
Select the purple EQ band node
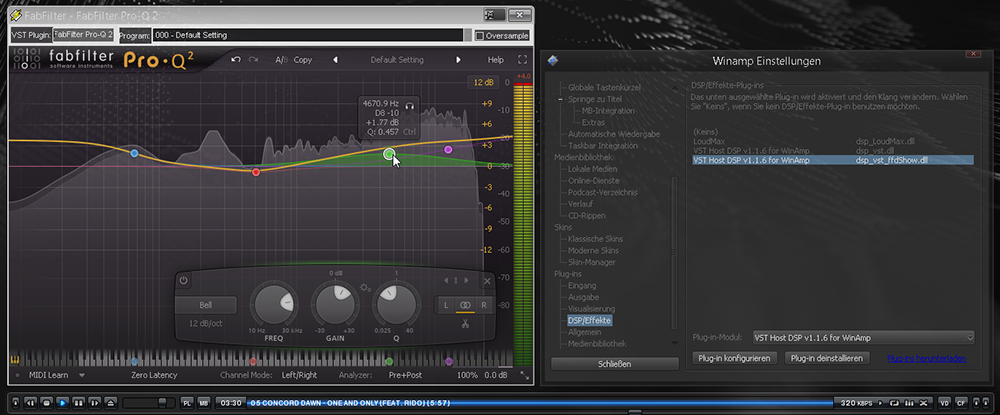448,149
